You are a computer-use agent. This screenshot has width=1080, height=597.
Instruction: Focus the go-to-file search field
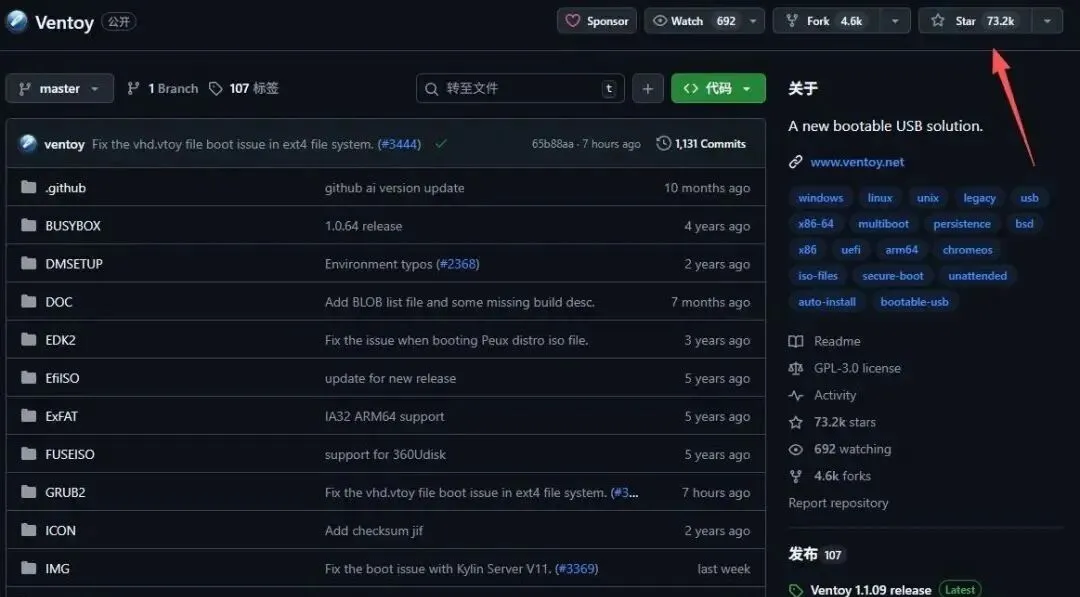pos(520,88)
